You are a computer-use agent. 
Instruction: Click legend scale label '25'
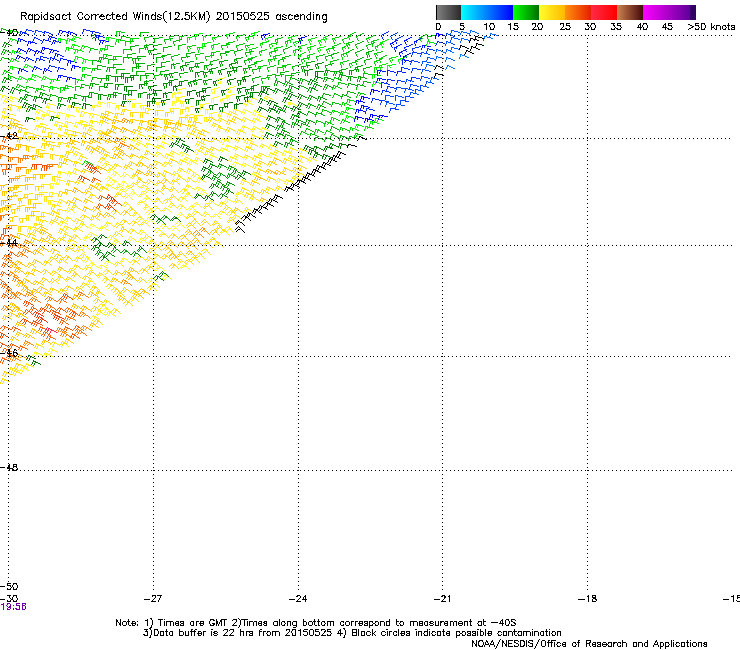coord(564,27)
